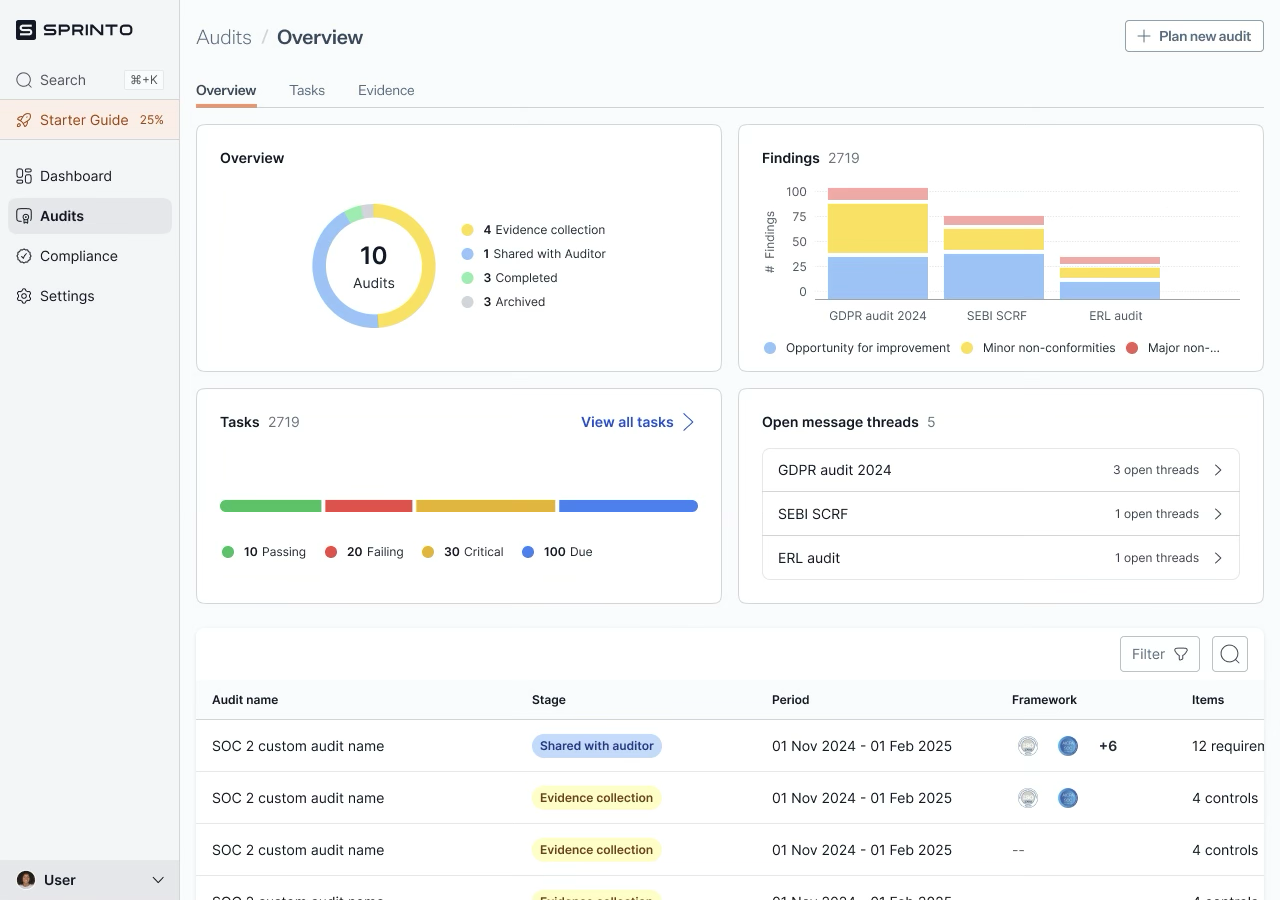Click the Filter button

[1160, 654]
